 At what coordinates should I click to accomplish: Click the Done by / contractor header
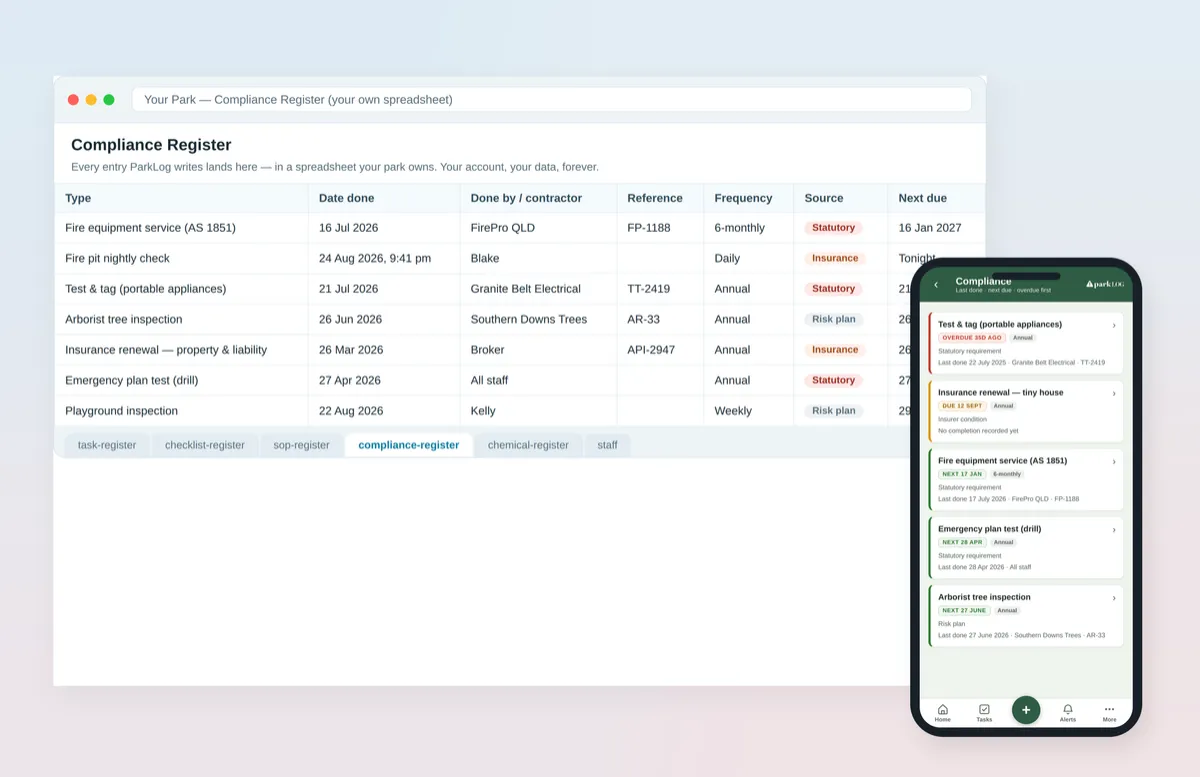coord(538,198)
